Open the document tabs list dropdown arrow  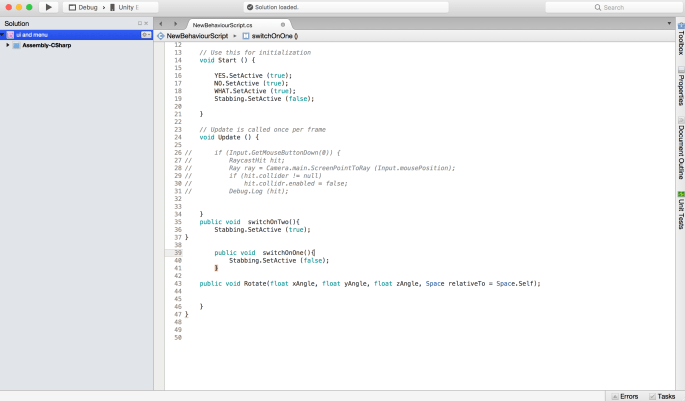[667, 23]
